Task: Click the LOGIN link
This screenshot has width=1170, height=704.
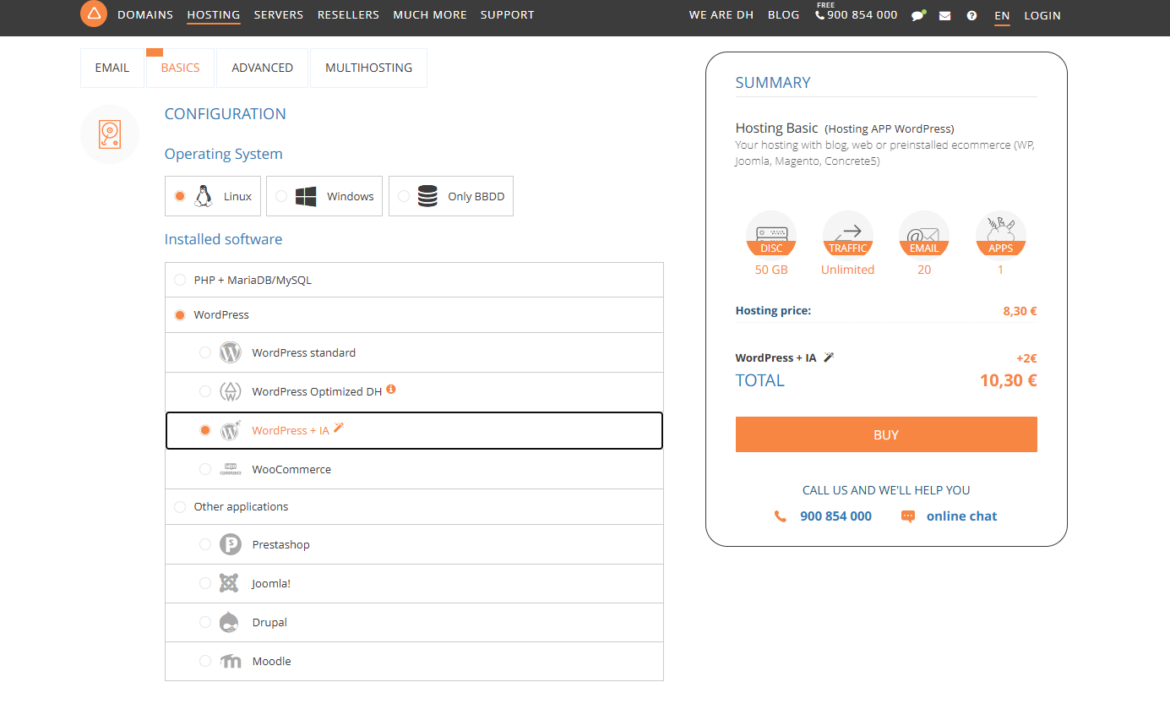Action: tap(1042, 16)
